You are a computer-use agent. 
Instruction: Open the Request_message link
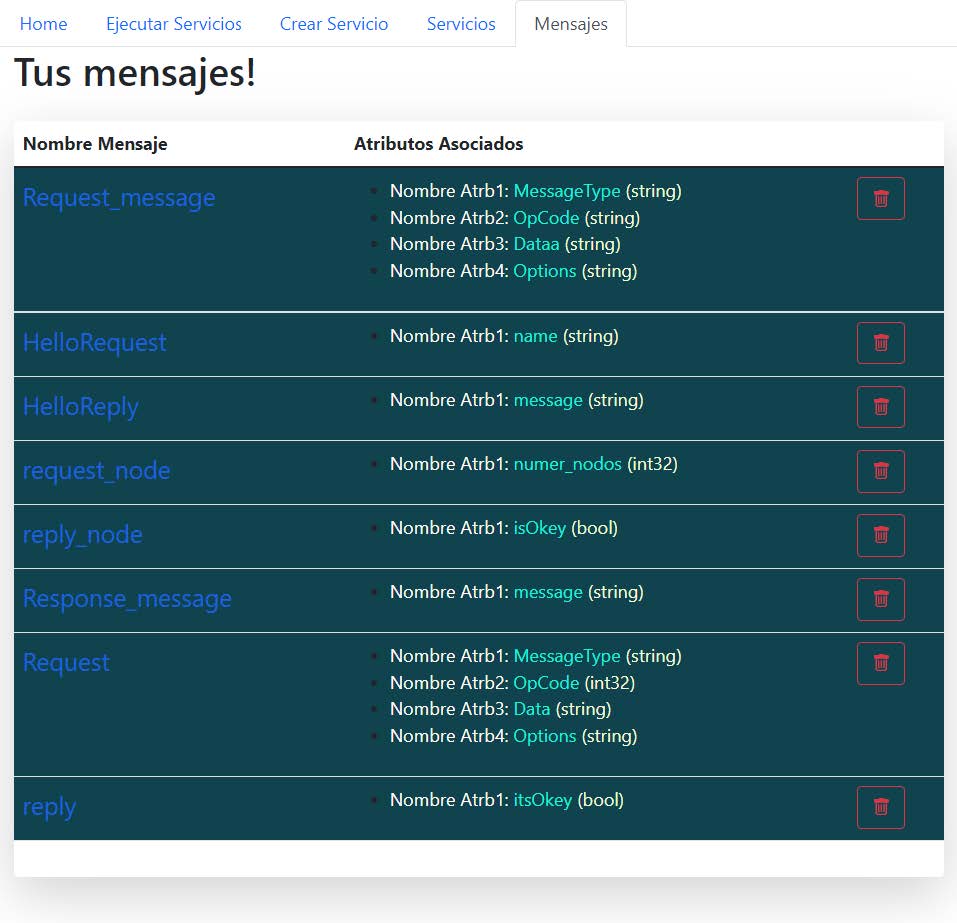click(x=119, y=198)
